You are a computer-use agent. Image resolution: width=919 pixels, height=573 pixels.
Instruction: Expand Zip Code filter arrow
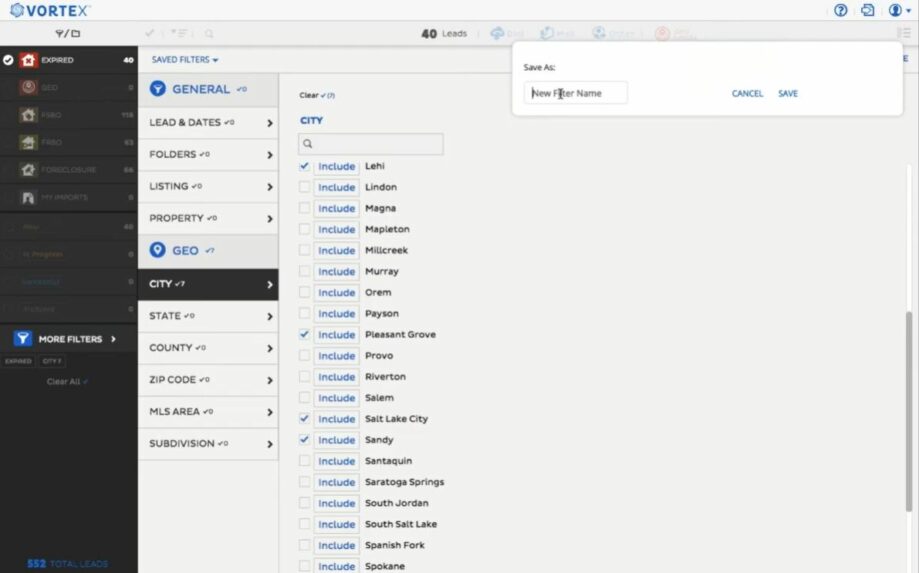(270, 380)
